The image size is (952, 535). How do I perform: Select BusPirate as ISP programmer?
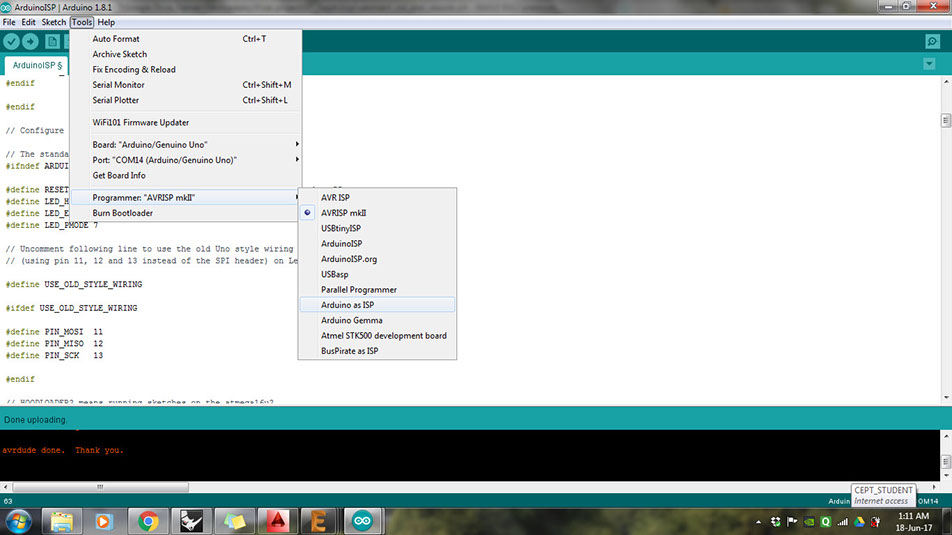click(x=377, y=351)
